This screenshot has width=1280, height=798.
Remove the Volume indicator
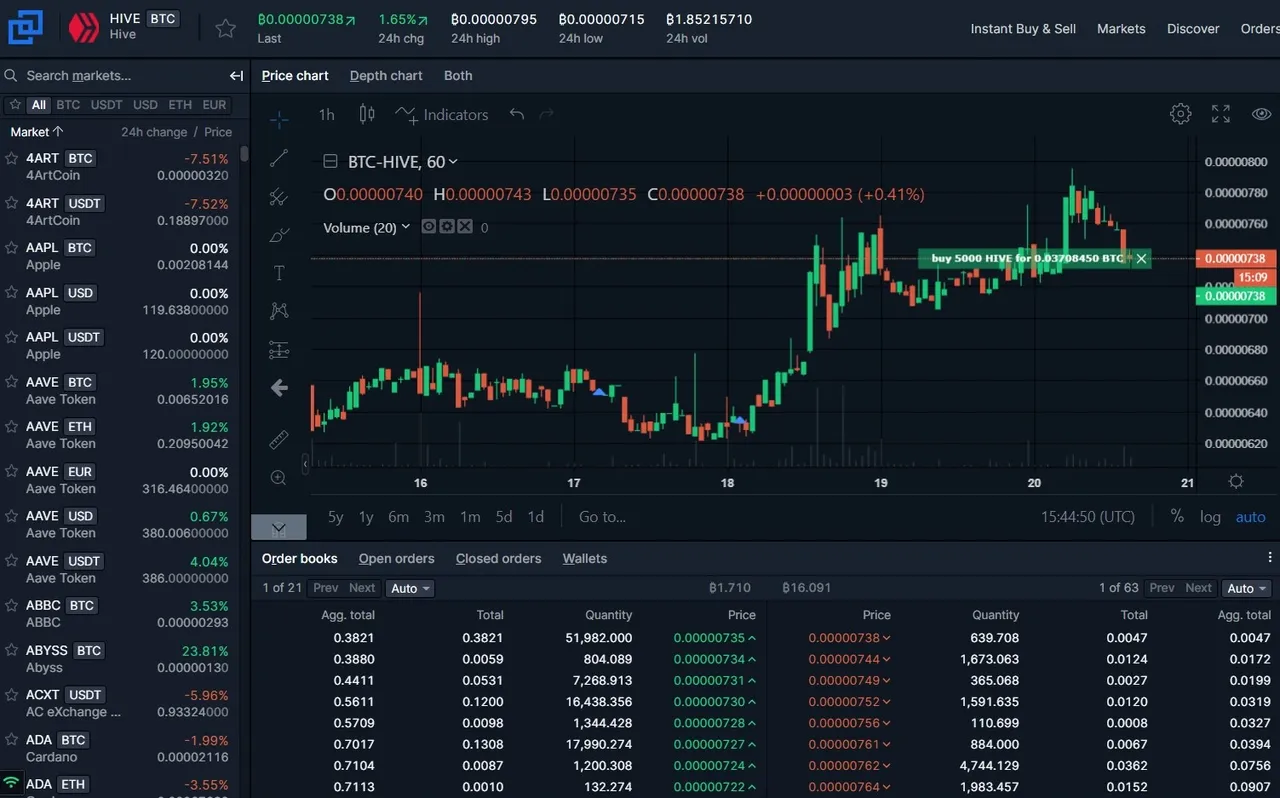[464, 227]
